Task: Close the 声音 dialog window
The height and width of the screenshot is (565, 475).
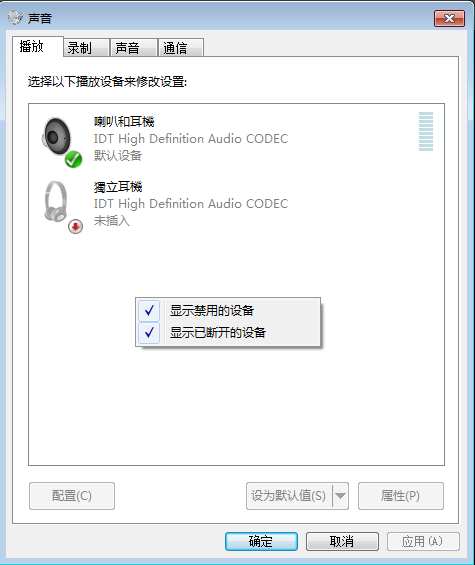Action: point(449,18)
